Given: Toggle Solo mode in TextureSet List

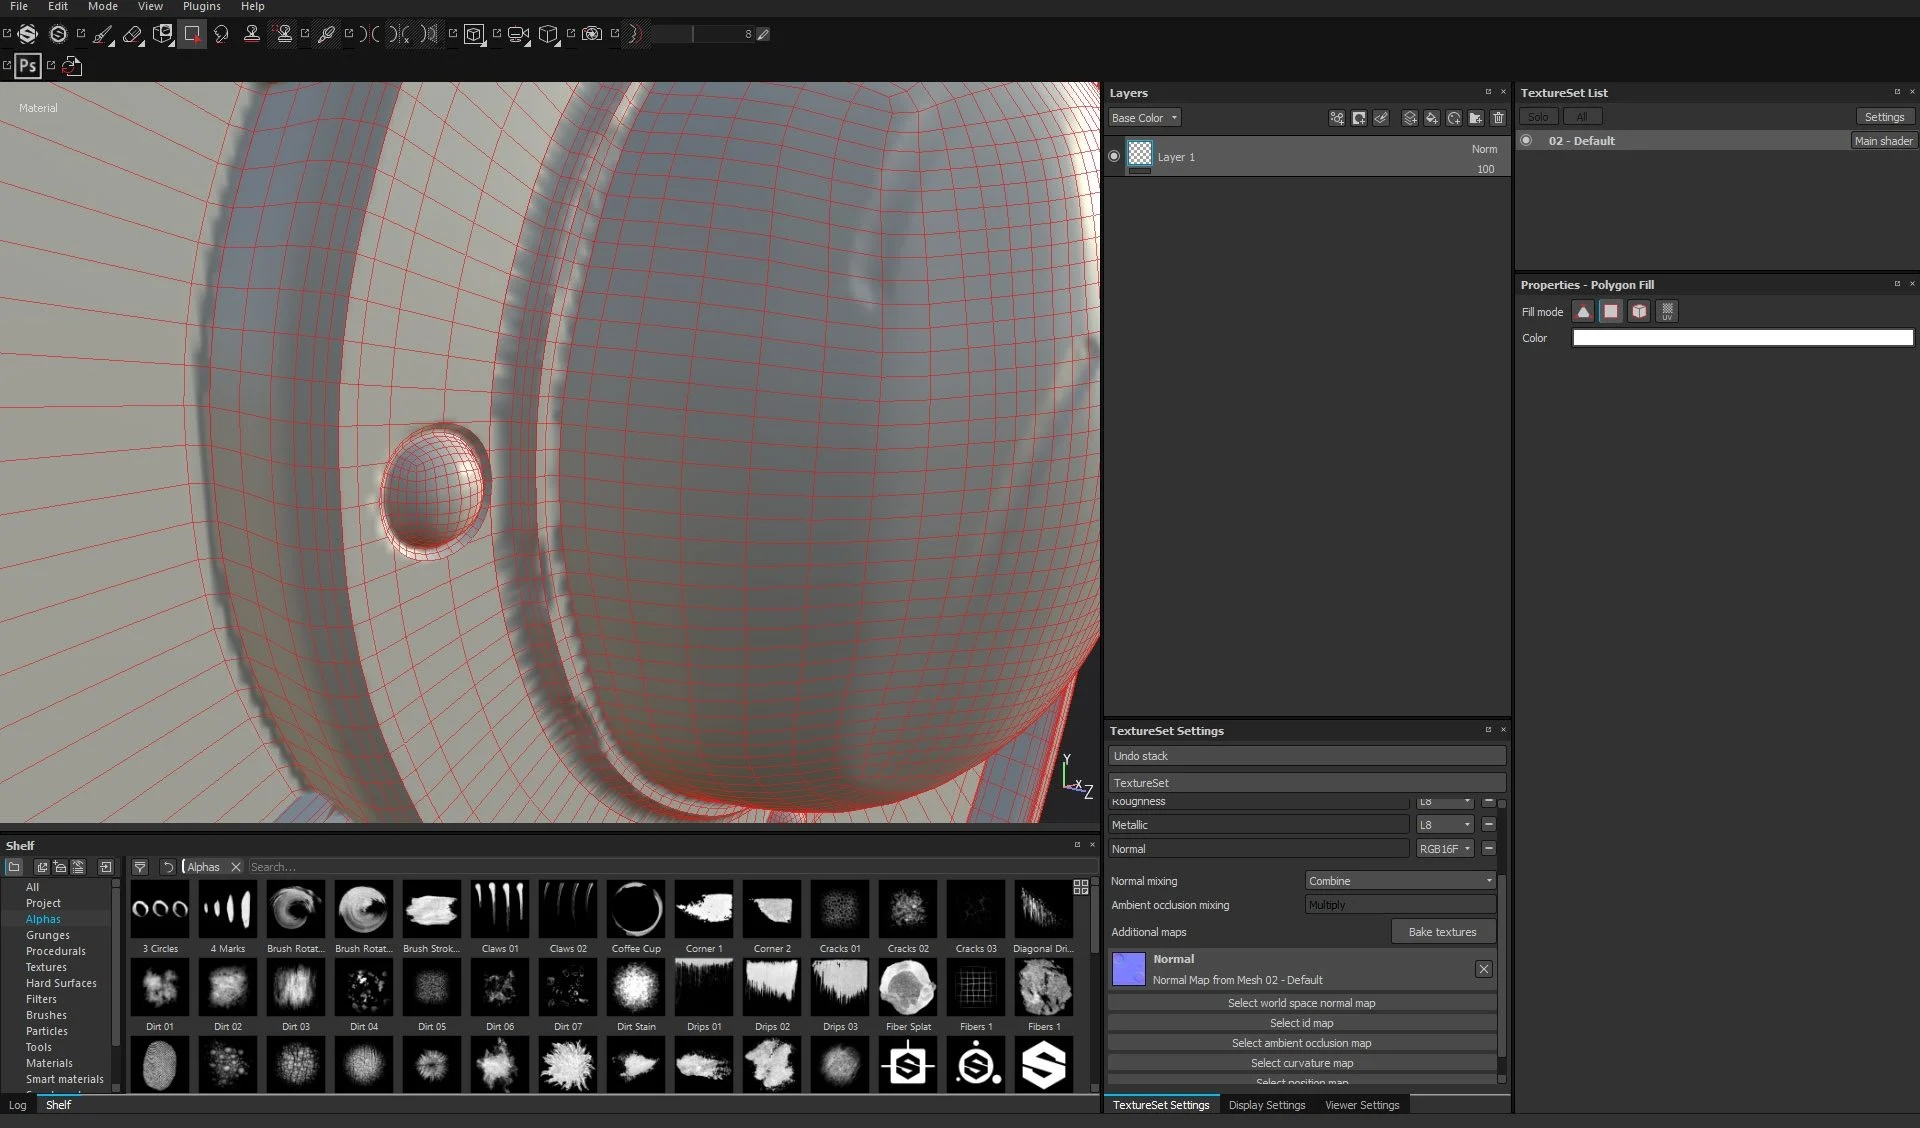Looking at the screenshot, I should [1538, 117].
